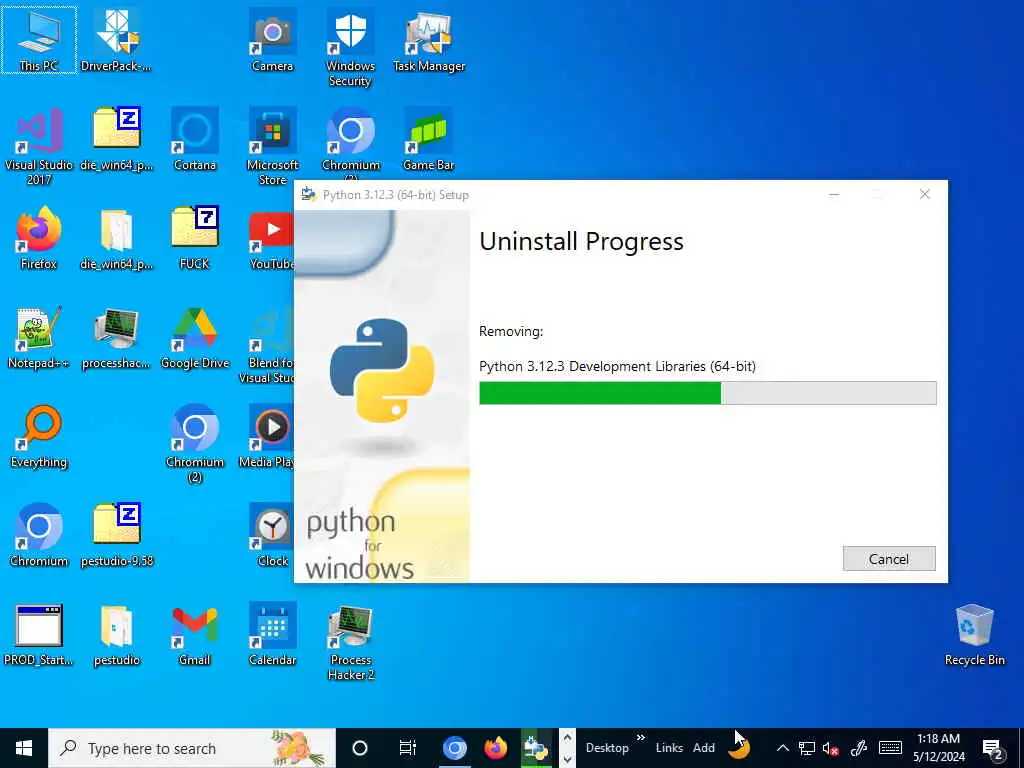Switch to Chromium in taskbar
The image size is (1024, 768).
[455, 748]
